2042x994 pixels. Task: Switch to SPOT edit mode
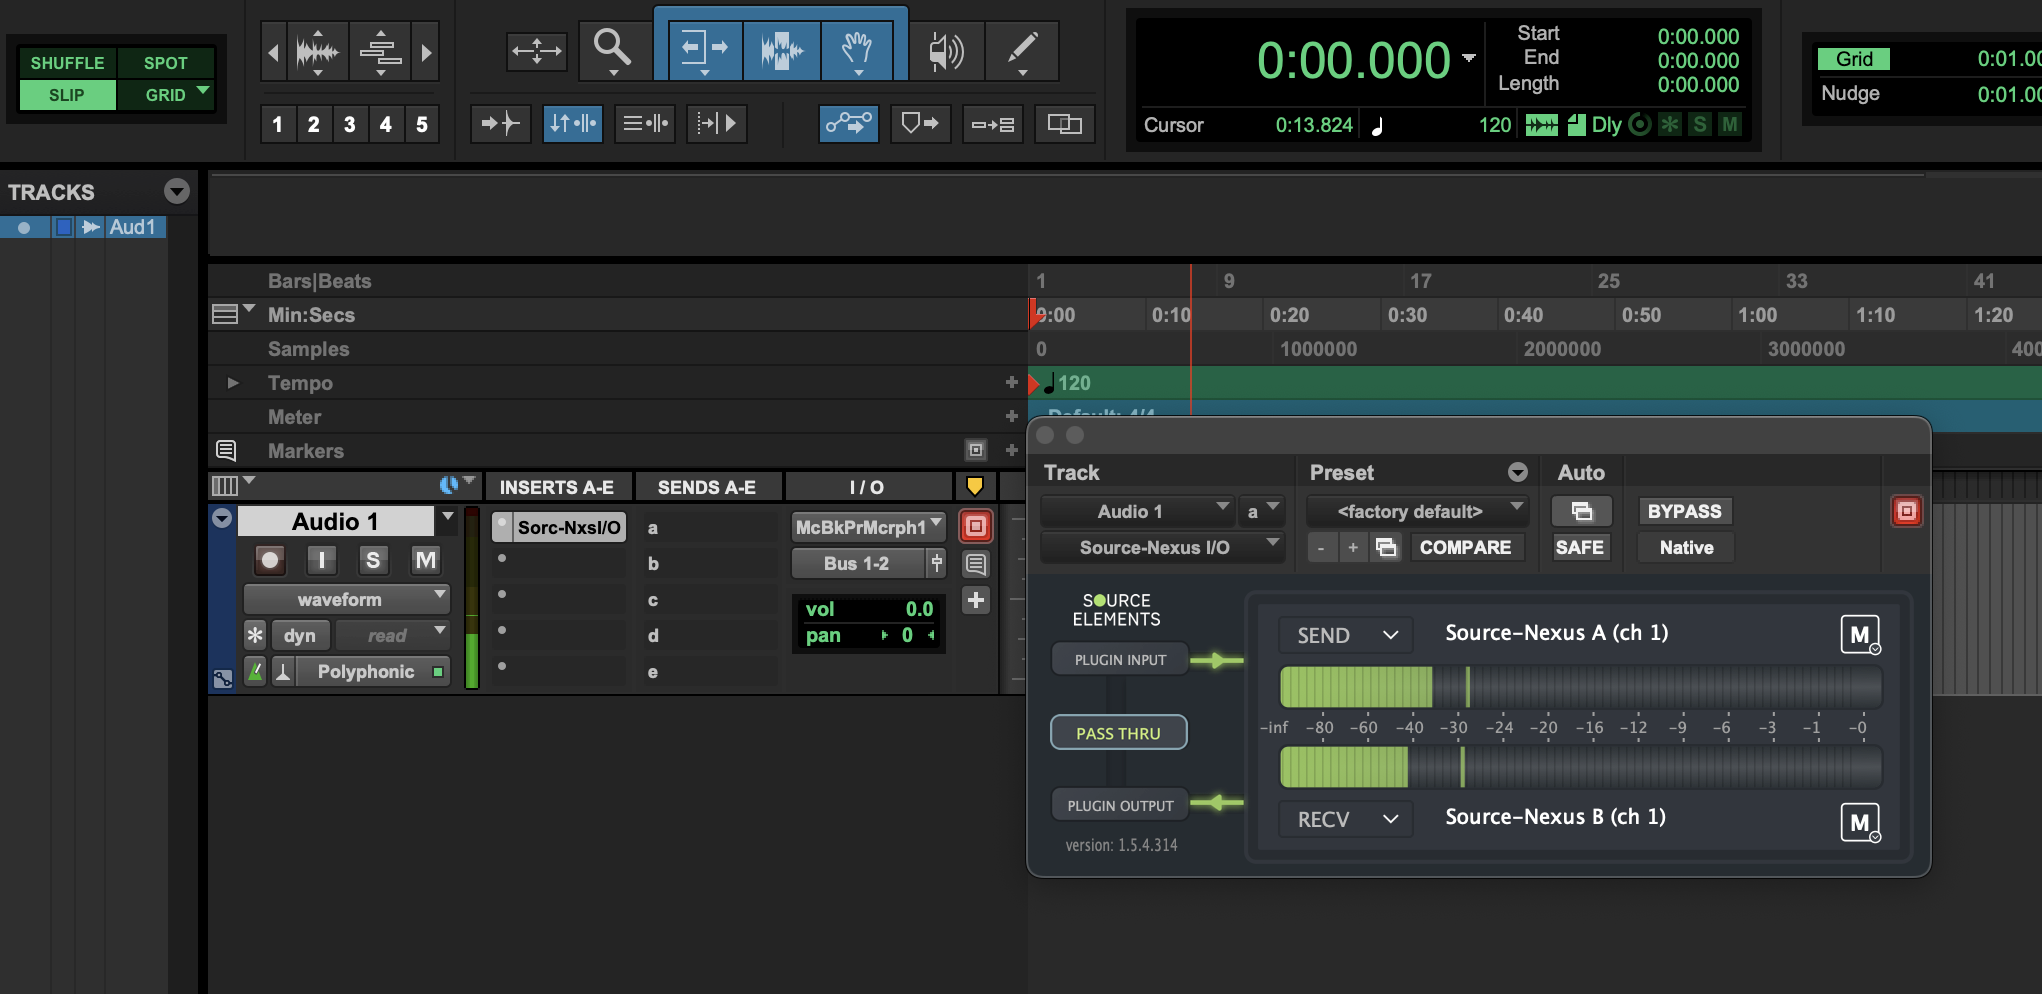pyautogui.click(x=165, y=63)
